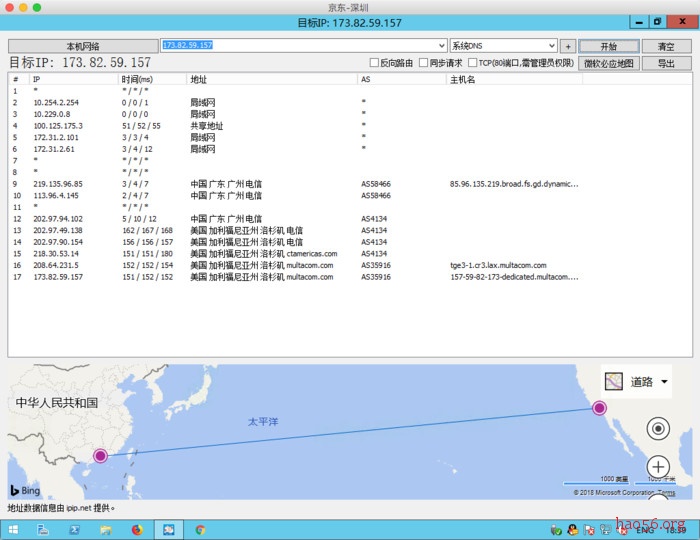700x540 pixels.
Task: Toggle the TCP port 80 checkbox
Action: pyautogui.click(x=472, y=62)
